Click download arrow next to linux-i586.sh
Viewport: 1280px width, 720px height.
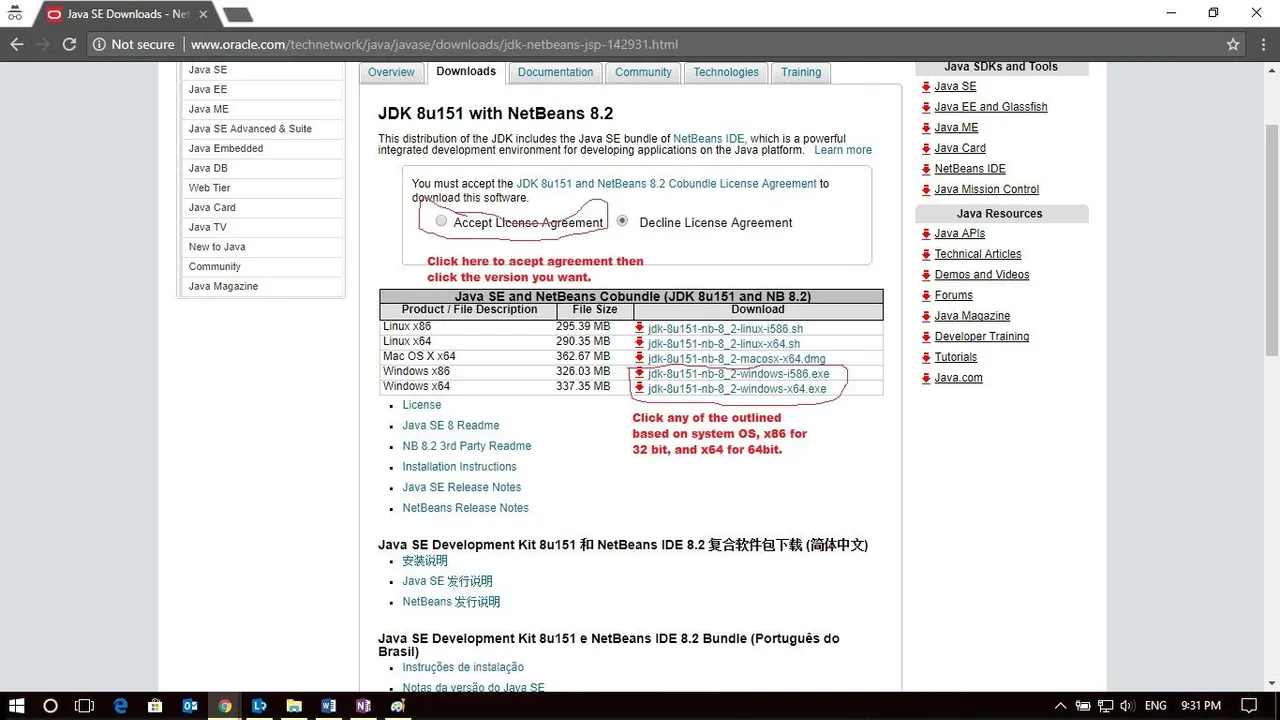point(640,327)
